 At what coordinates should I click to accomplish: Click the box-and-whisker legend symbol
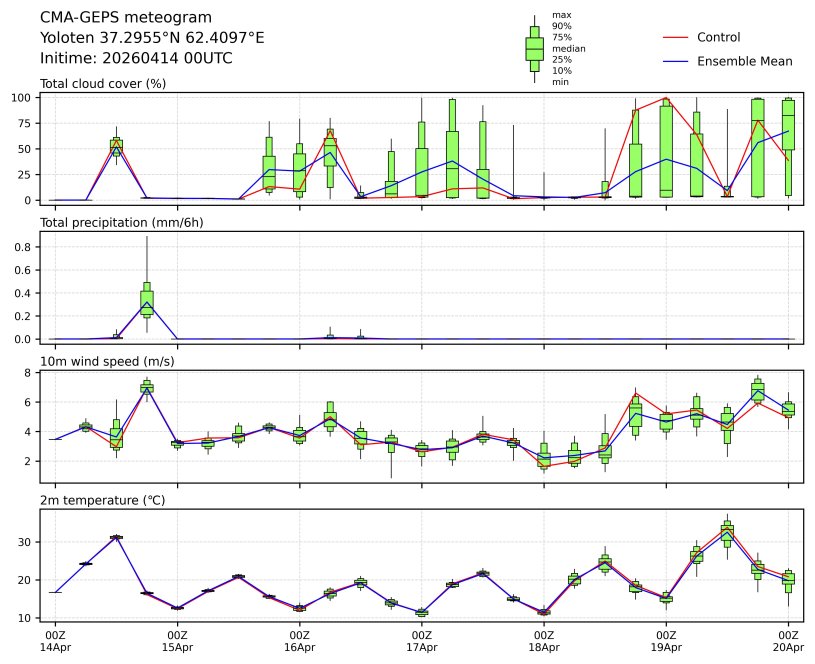534,48
